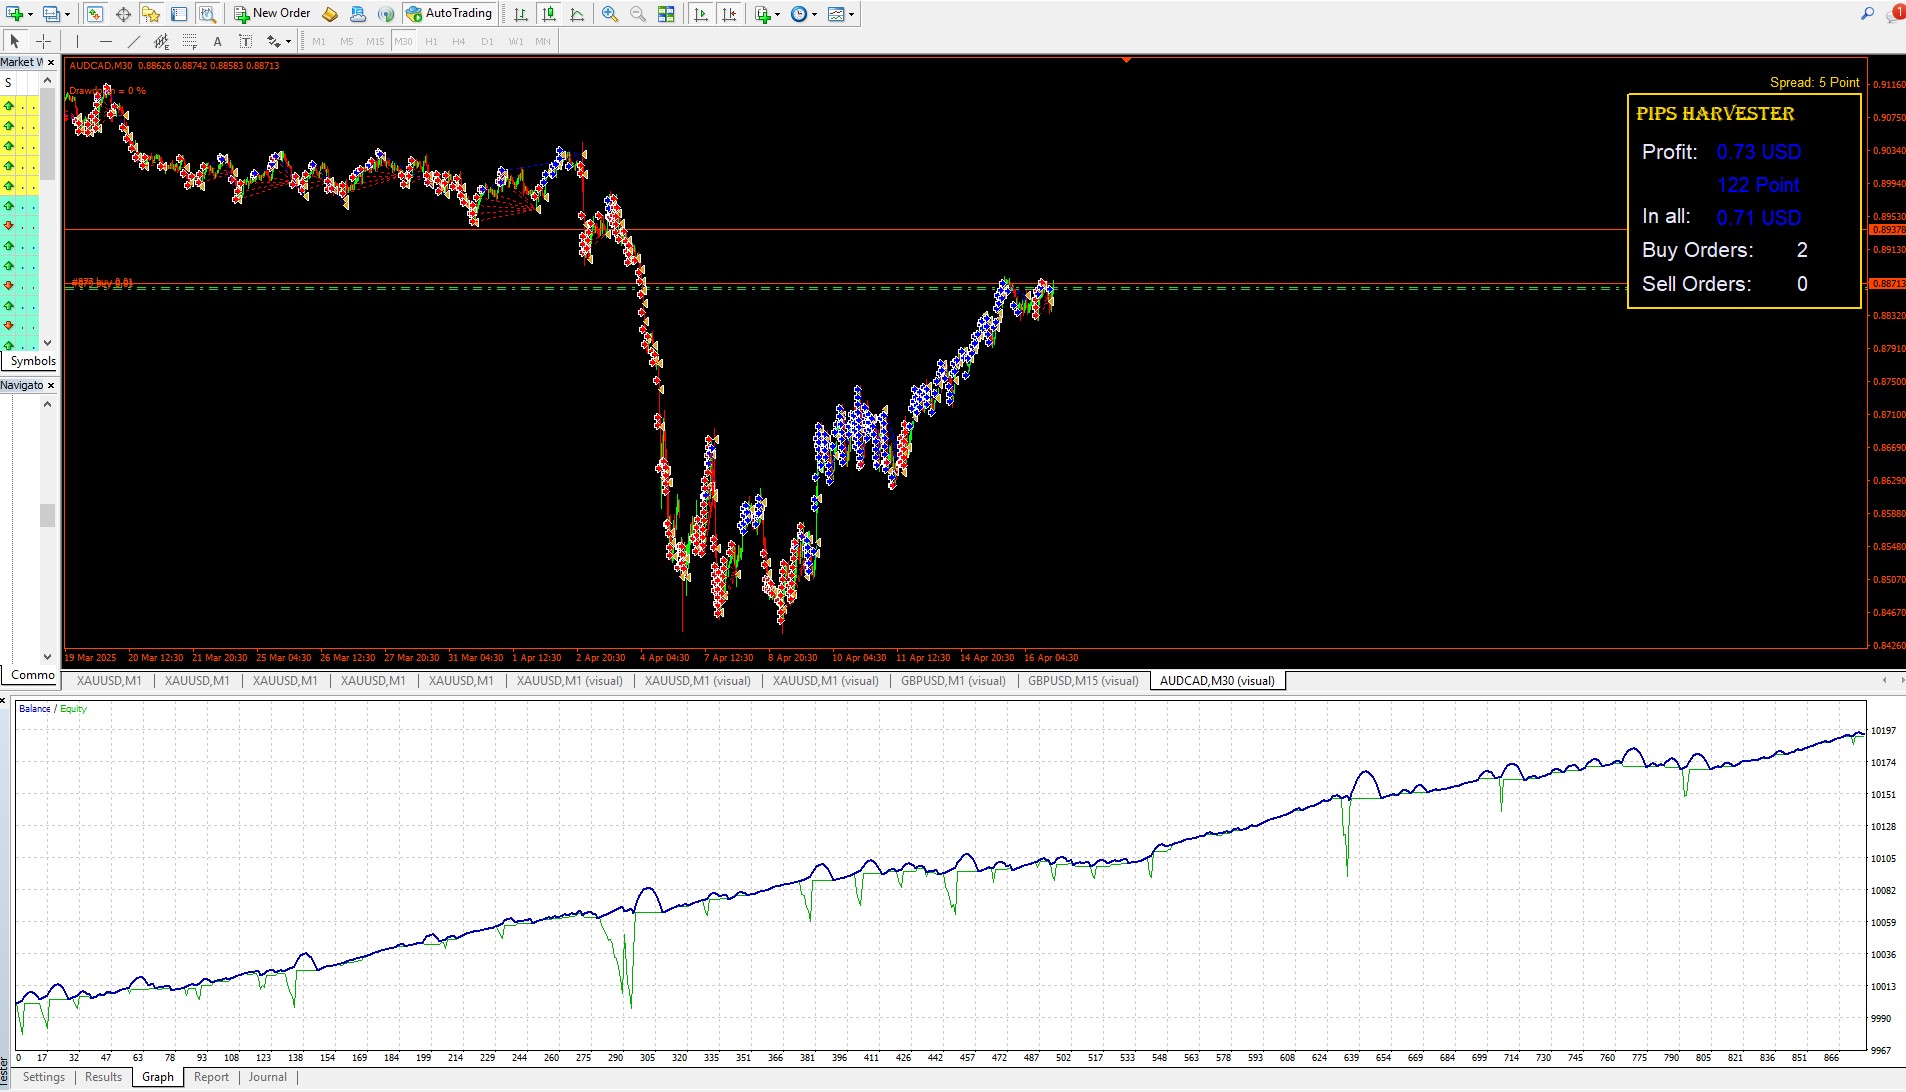Select the M1 timeframe button

pyautogui.click(x=319, y=41)
